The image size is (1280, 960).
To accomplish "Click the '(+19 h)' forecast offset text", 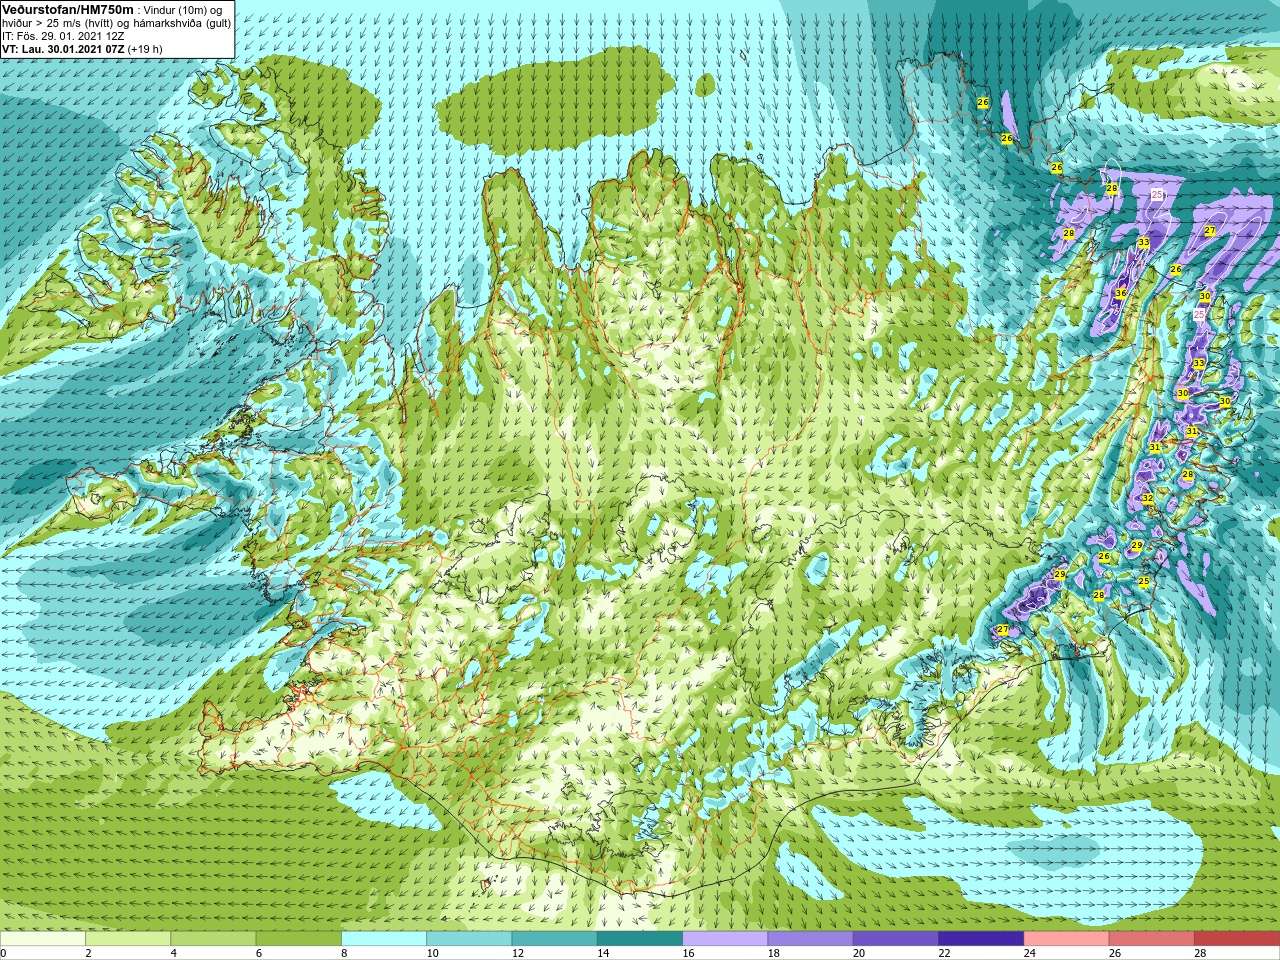I will click(x=144, y=49).
